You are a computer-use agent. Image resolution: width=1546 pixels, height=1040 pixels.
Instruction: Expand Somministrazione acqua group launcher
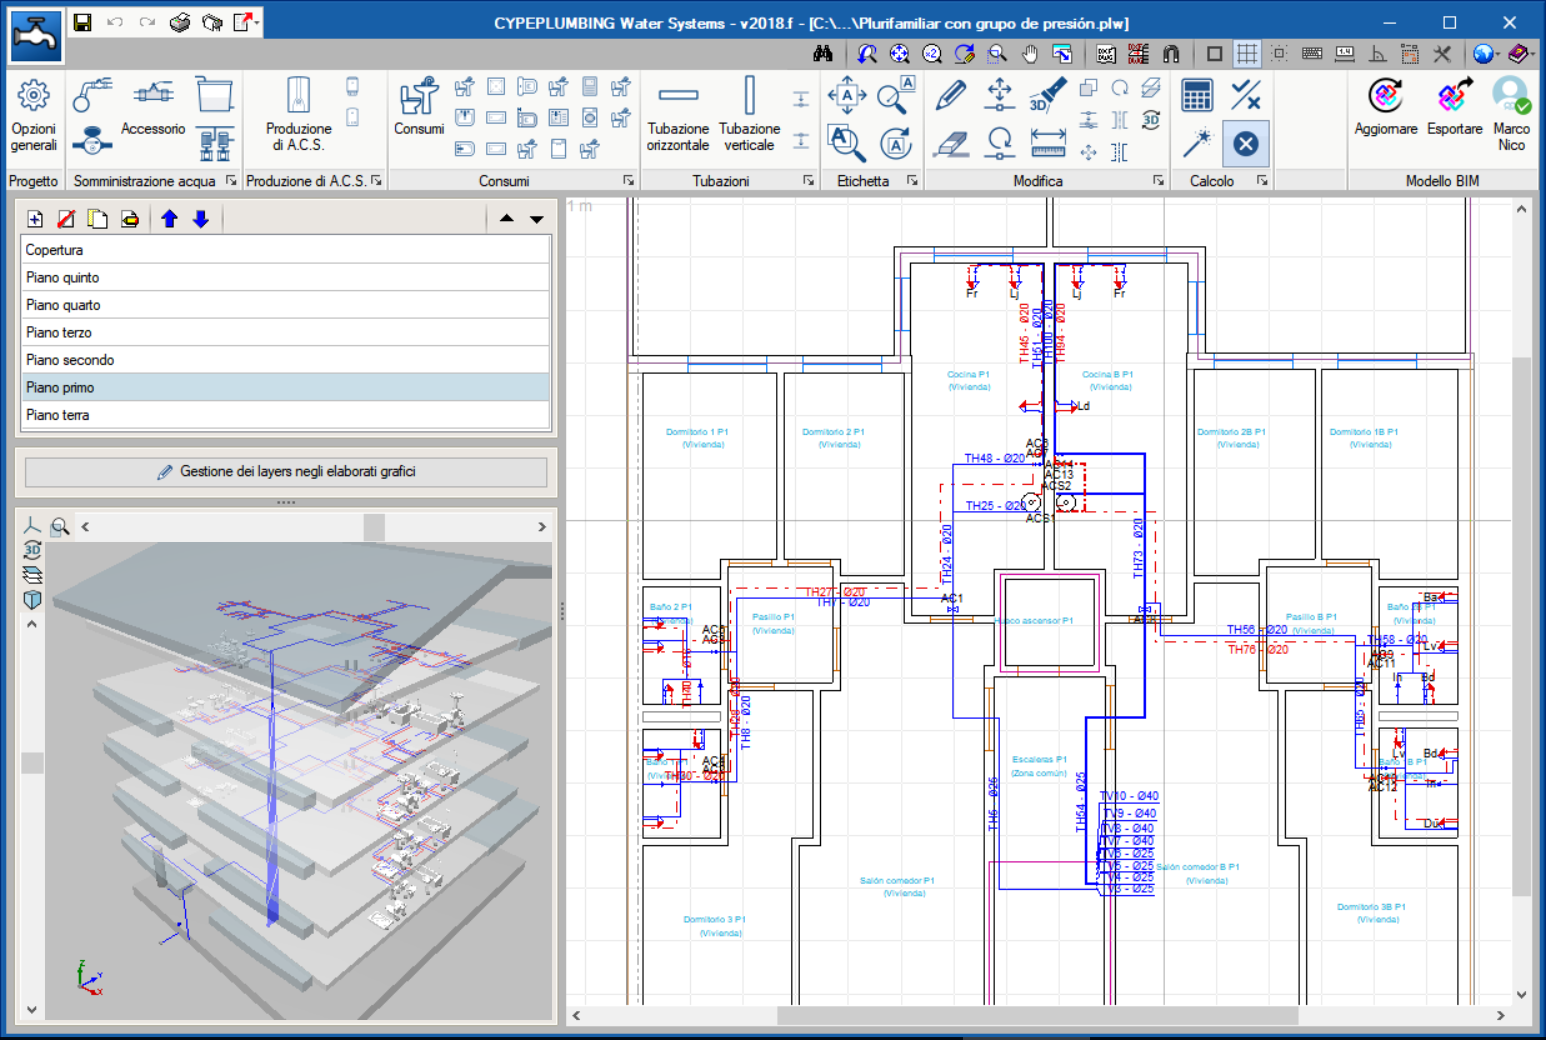[231, 181]
